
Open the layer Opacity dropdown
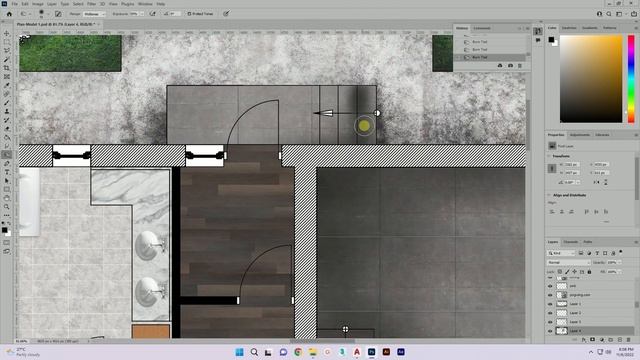619,262
